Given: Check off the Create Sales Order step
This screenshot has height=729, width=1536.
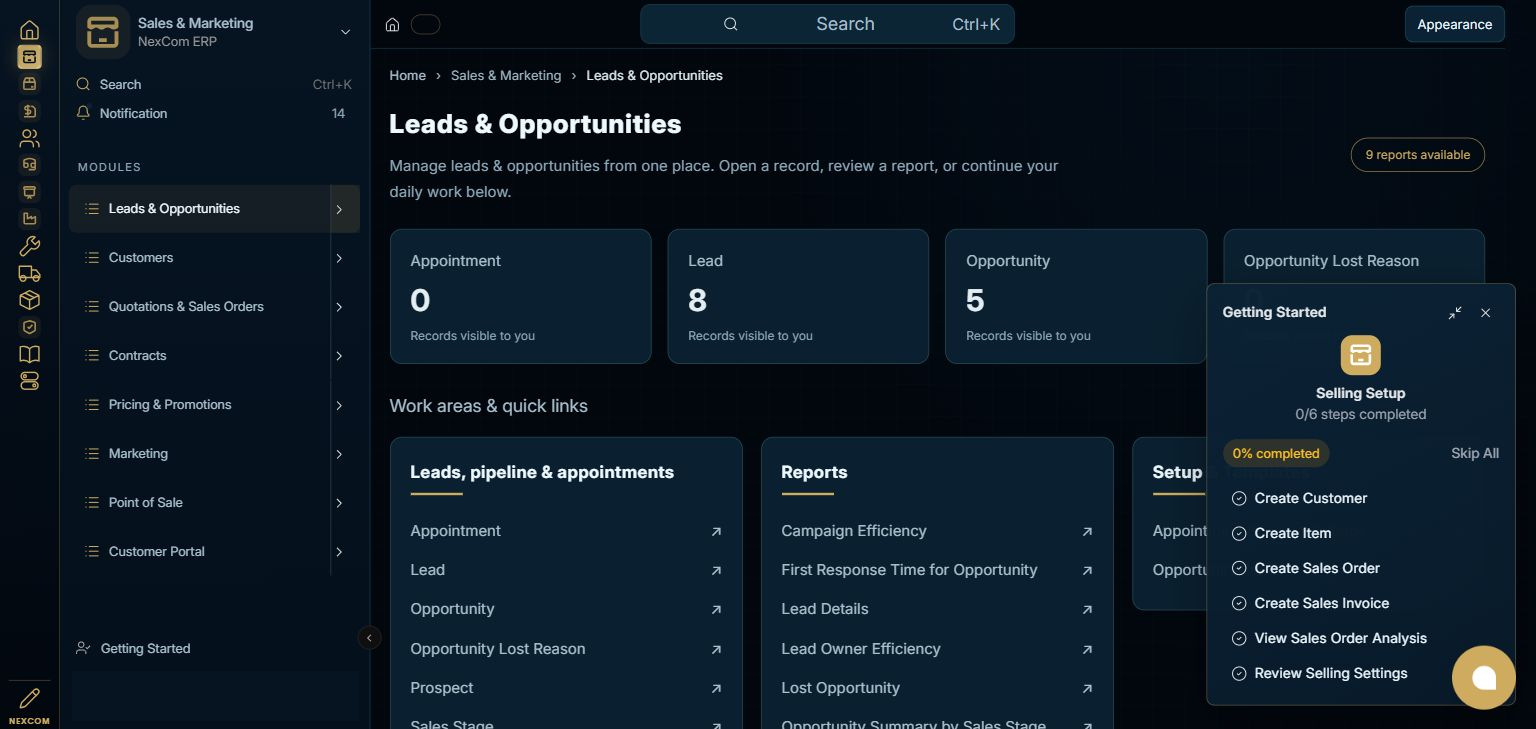Looking at the screenshot, I should coord(1239,568).
